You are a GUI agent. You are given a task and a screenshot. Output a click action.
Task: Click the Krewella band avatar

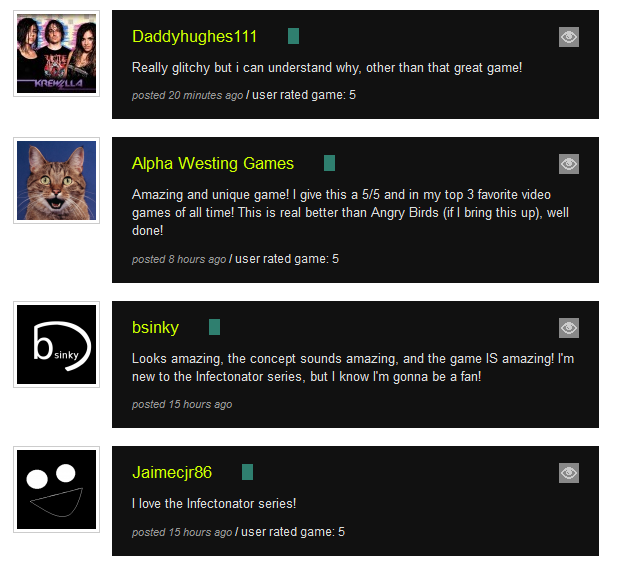coord(56,54)
